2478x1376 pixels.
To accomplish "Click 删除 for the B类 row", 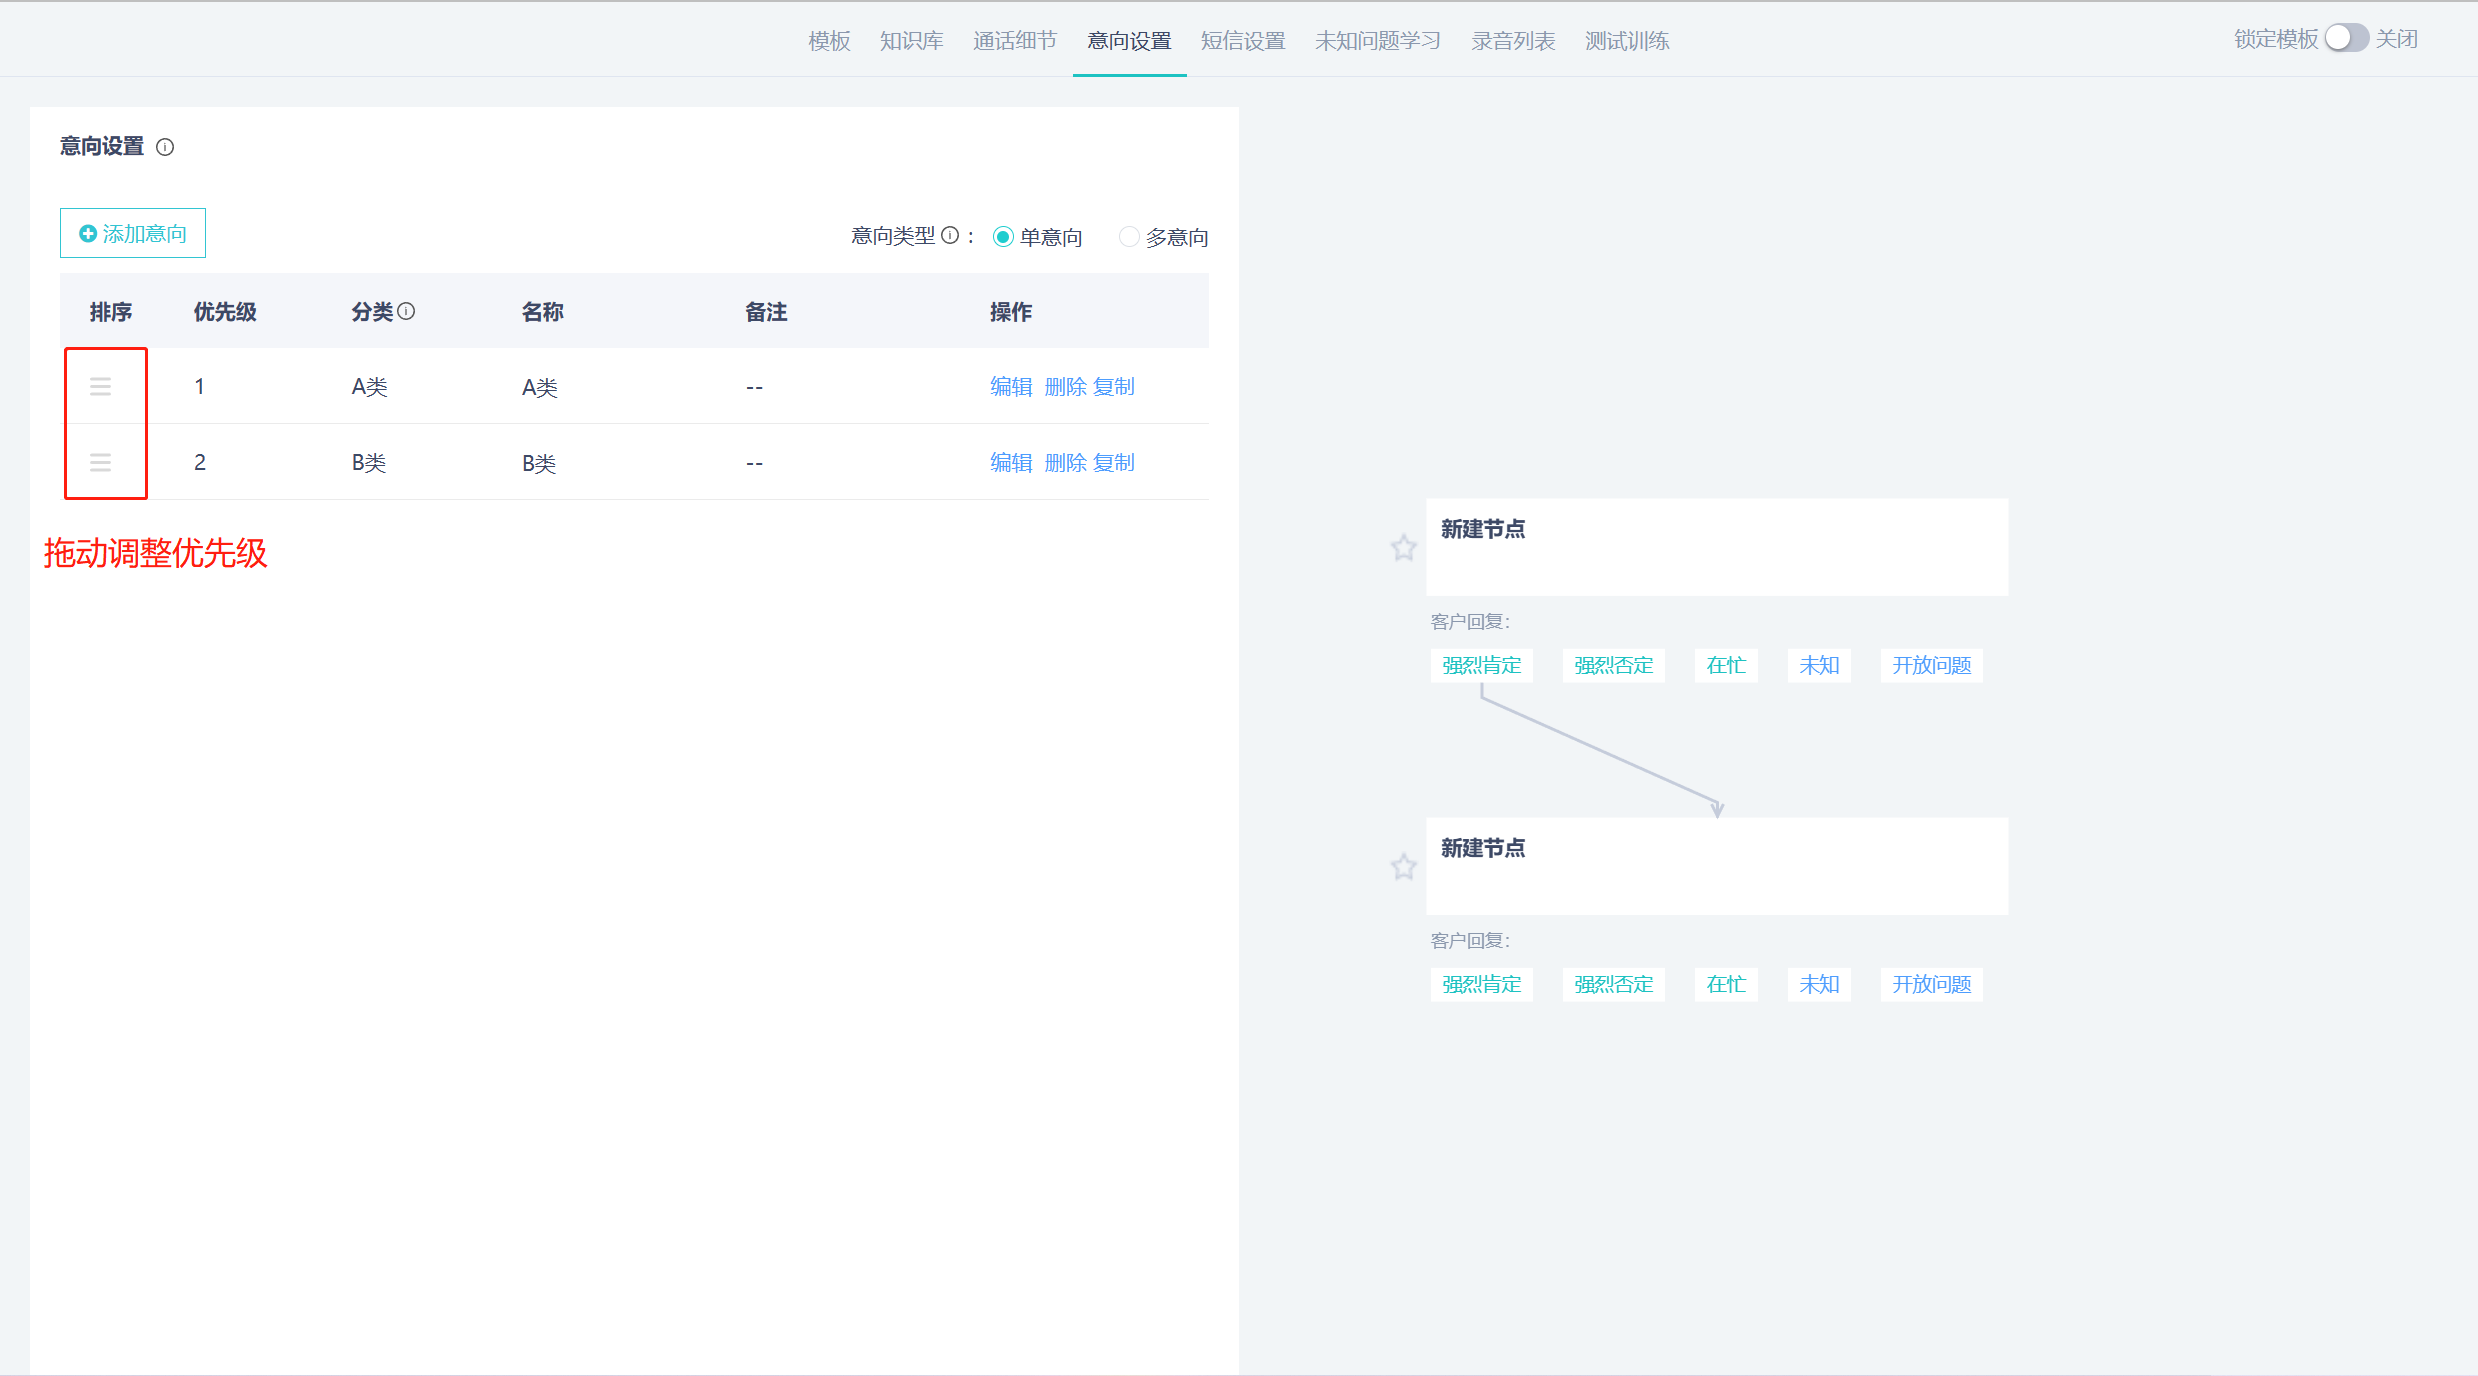I will [x=1065, y=462].
